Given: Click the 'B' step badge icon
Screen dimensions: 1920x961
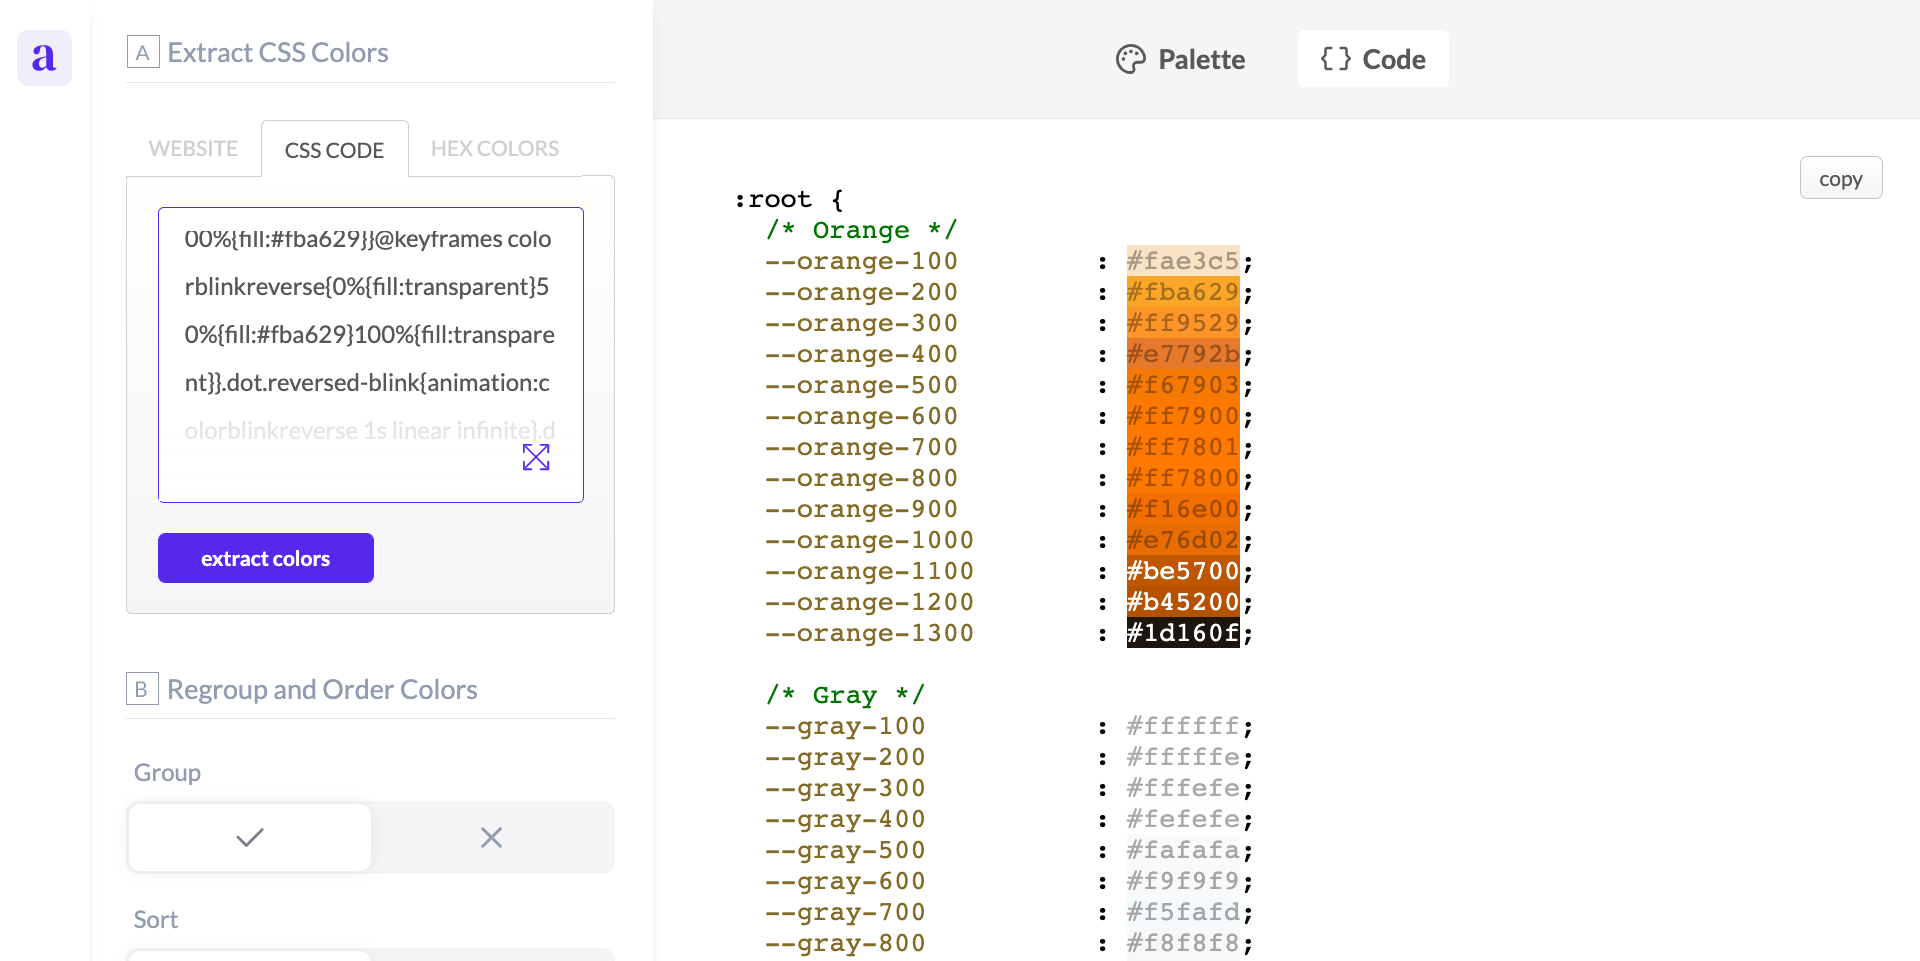Looking at the screenshot, I should (142, 689).
